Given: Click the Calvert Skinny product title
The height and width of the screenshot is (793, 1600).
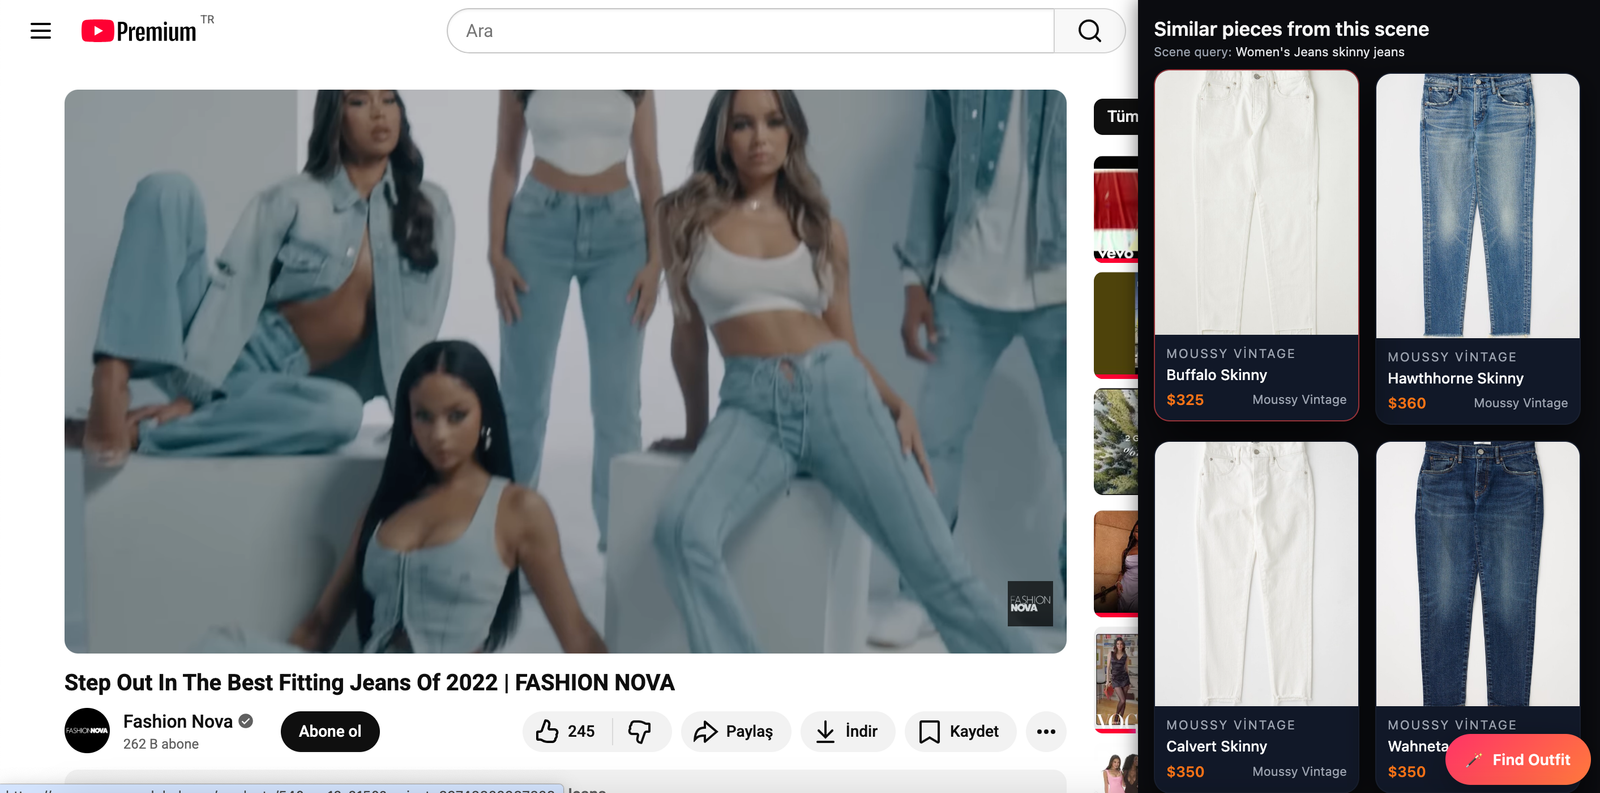Looking at the screenshot, I should coord(1216,746).
